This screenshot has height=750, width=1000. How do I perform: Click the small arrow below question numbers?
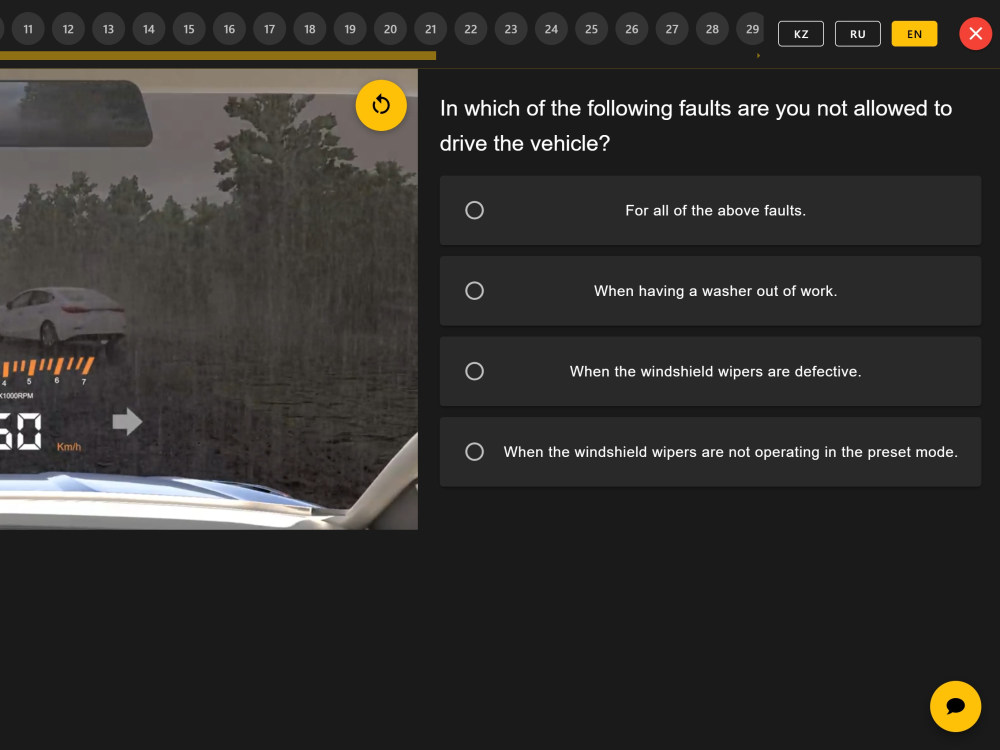(x=758, y=55)
